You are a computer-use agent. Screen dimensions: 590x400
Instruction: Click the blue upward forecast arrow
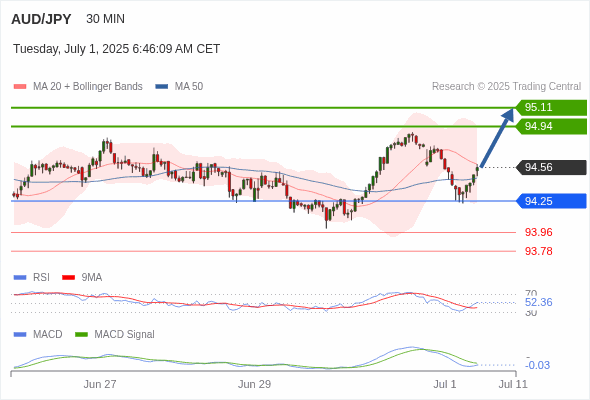click(497, 137)
